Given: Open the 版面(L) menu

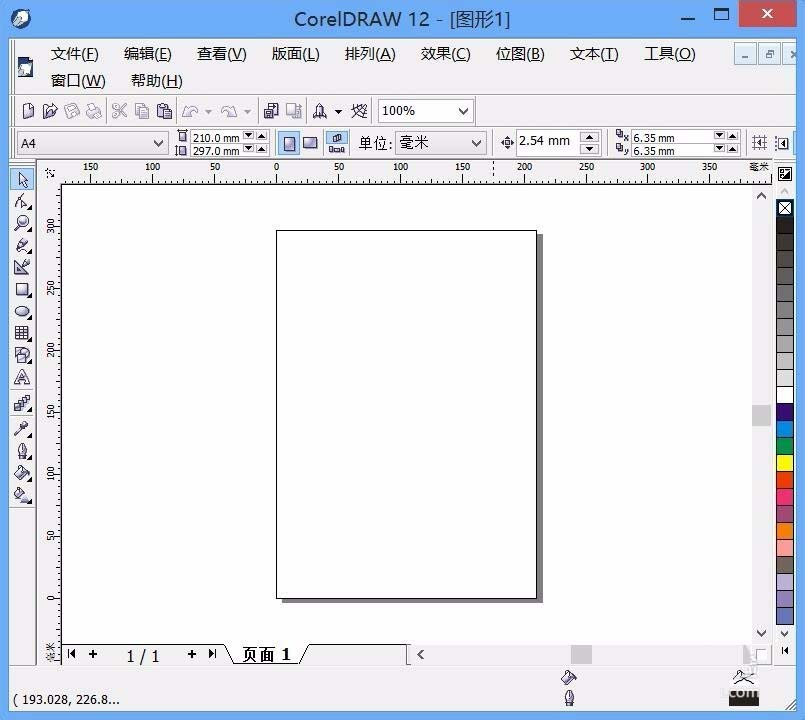Looking at the screenshot, I should coord(296,53).
